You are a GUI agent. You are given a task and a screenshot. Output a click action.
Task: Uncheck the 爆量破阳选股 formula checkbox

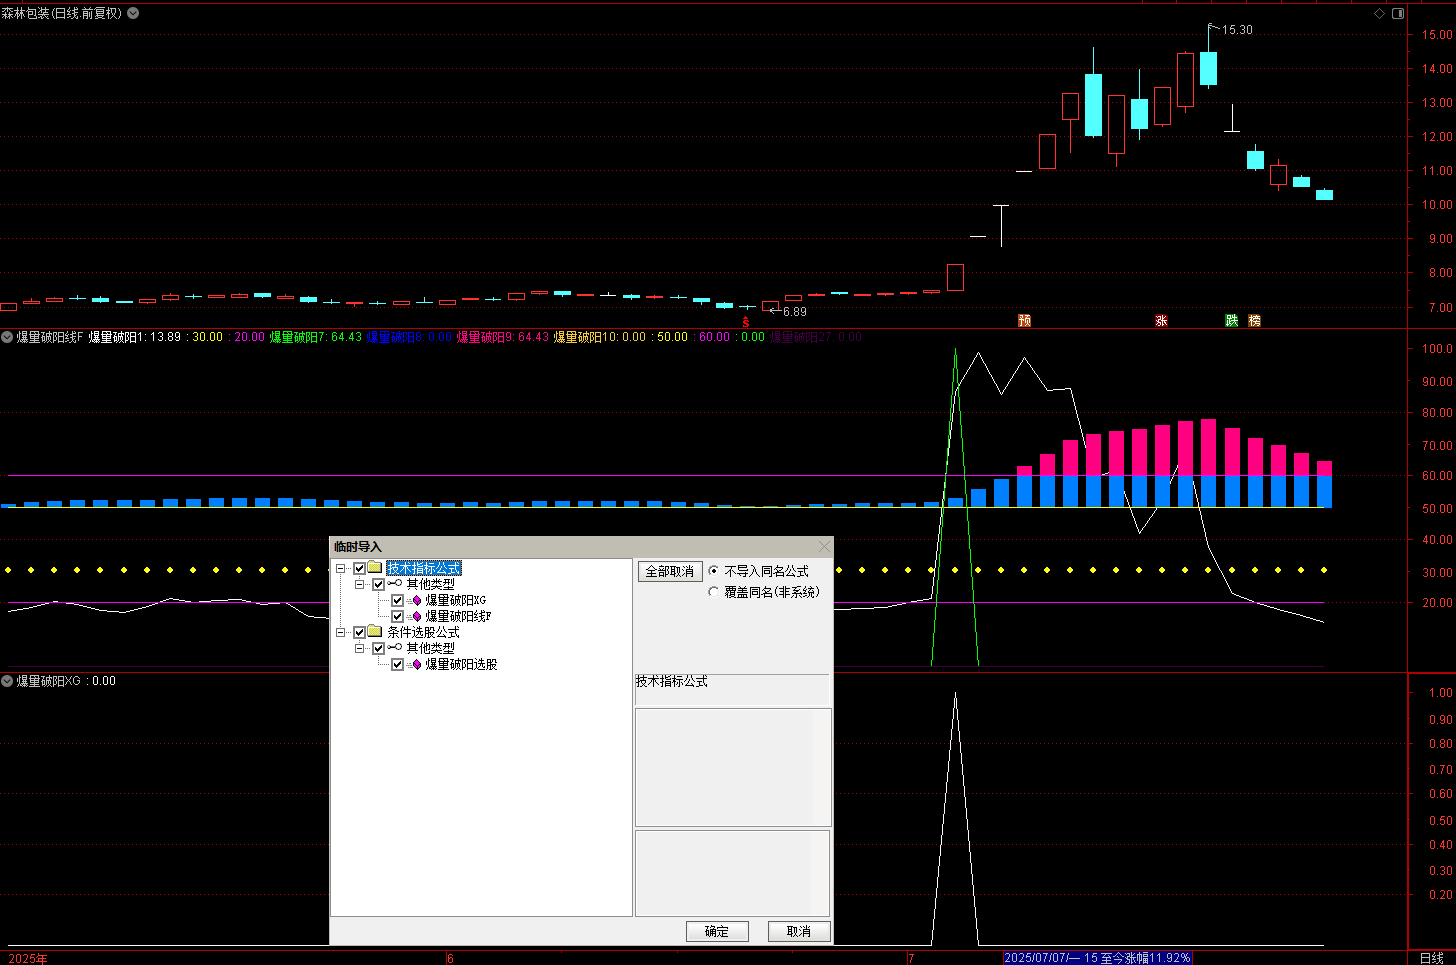click(397, 664)
